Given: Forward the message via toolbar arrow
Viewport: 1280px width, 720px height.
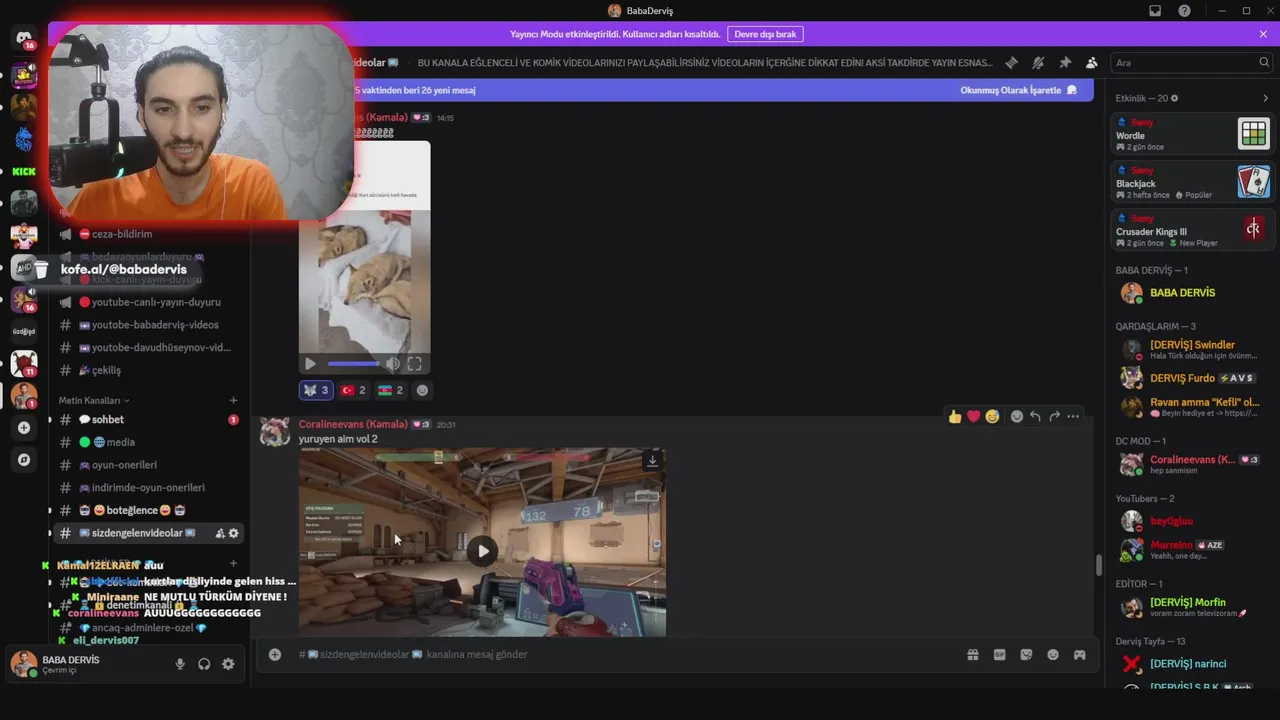Looking at the screenshot, I should tap(1054, 416).
